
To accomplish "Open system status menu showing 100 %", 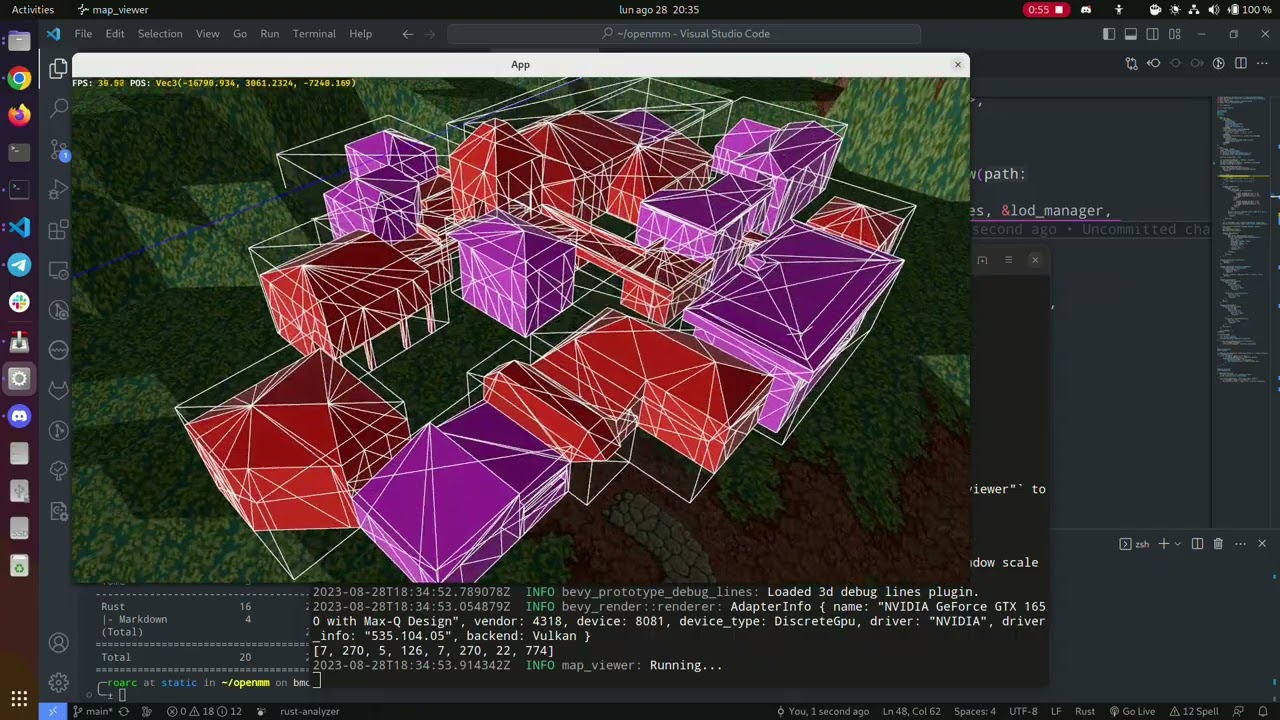I will coord(1210,10).
